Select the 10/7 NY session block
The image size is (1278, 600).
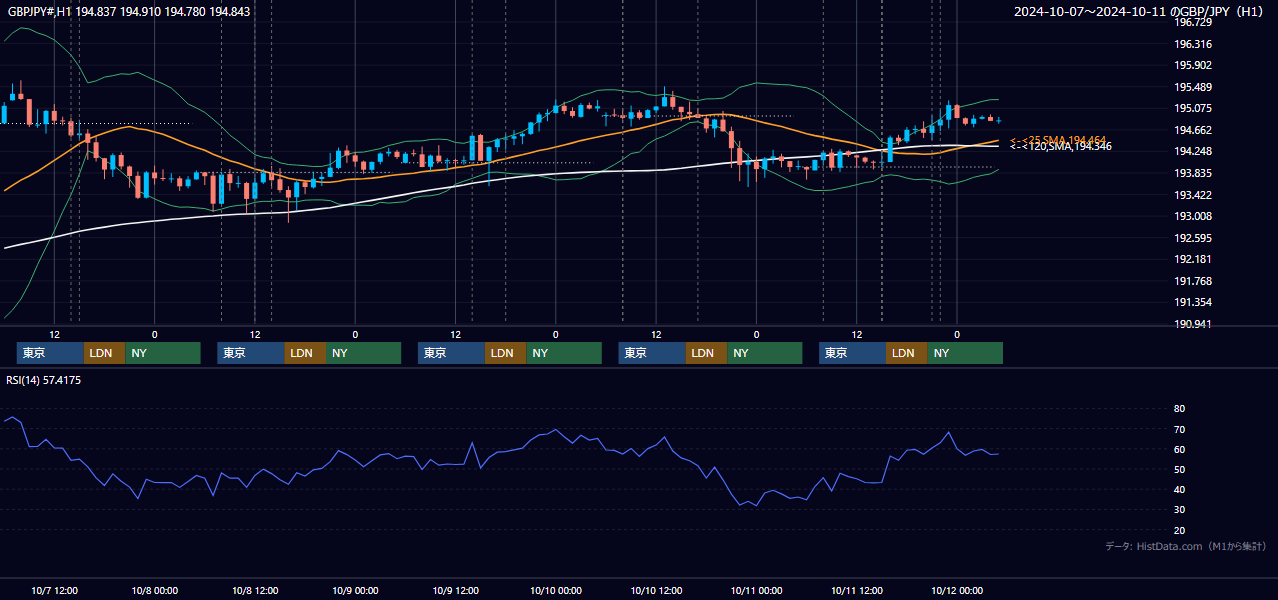(163, 353)
